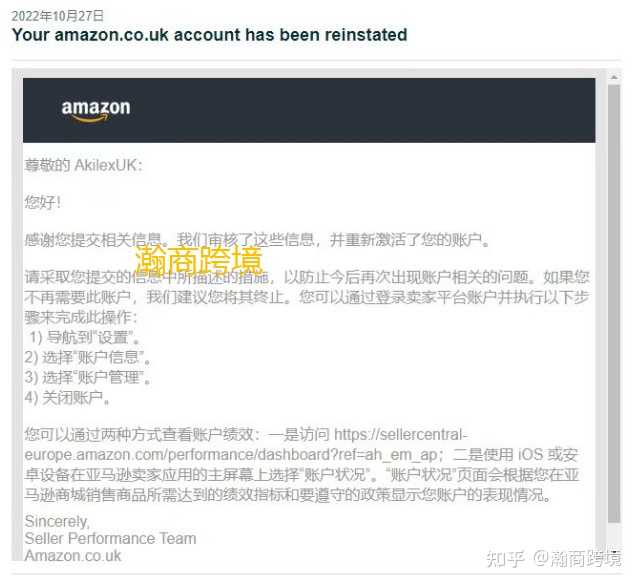638x585 pixels.
Task: Click step 2 选择"账户信息"
Action: [x=87, y=358]
